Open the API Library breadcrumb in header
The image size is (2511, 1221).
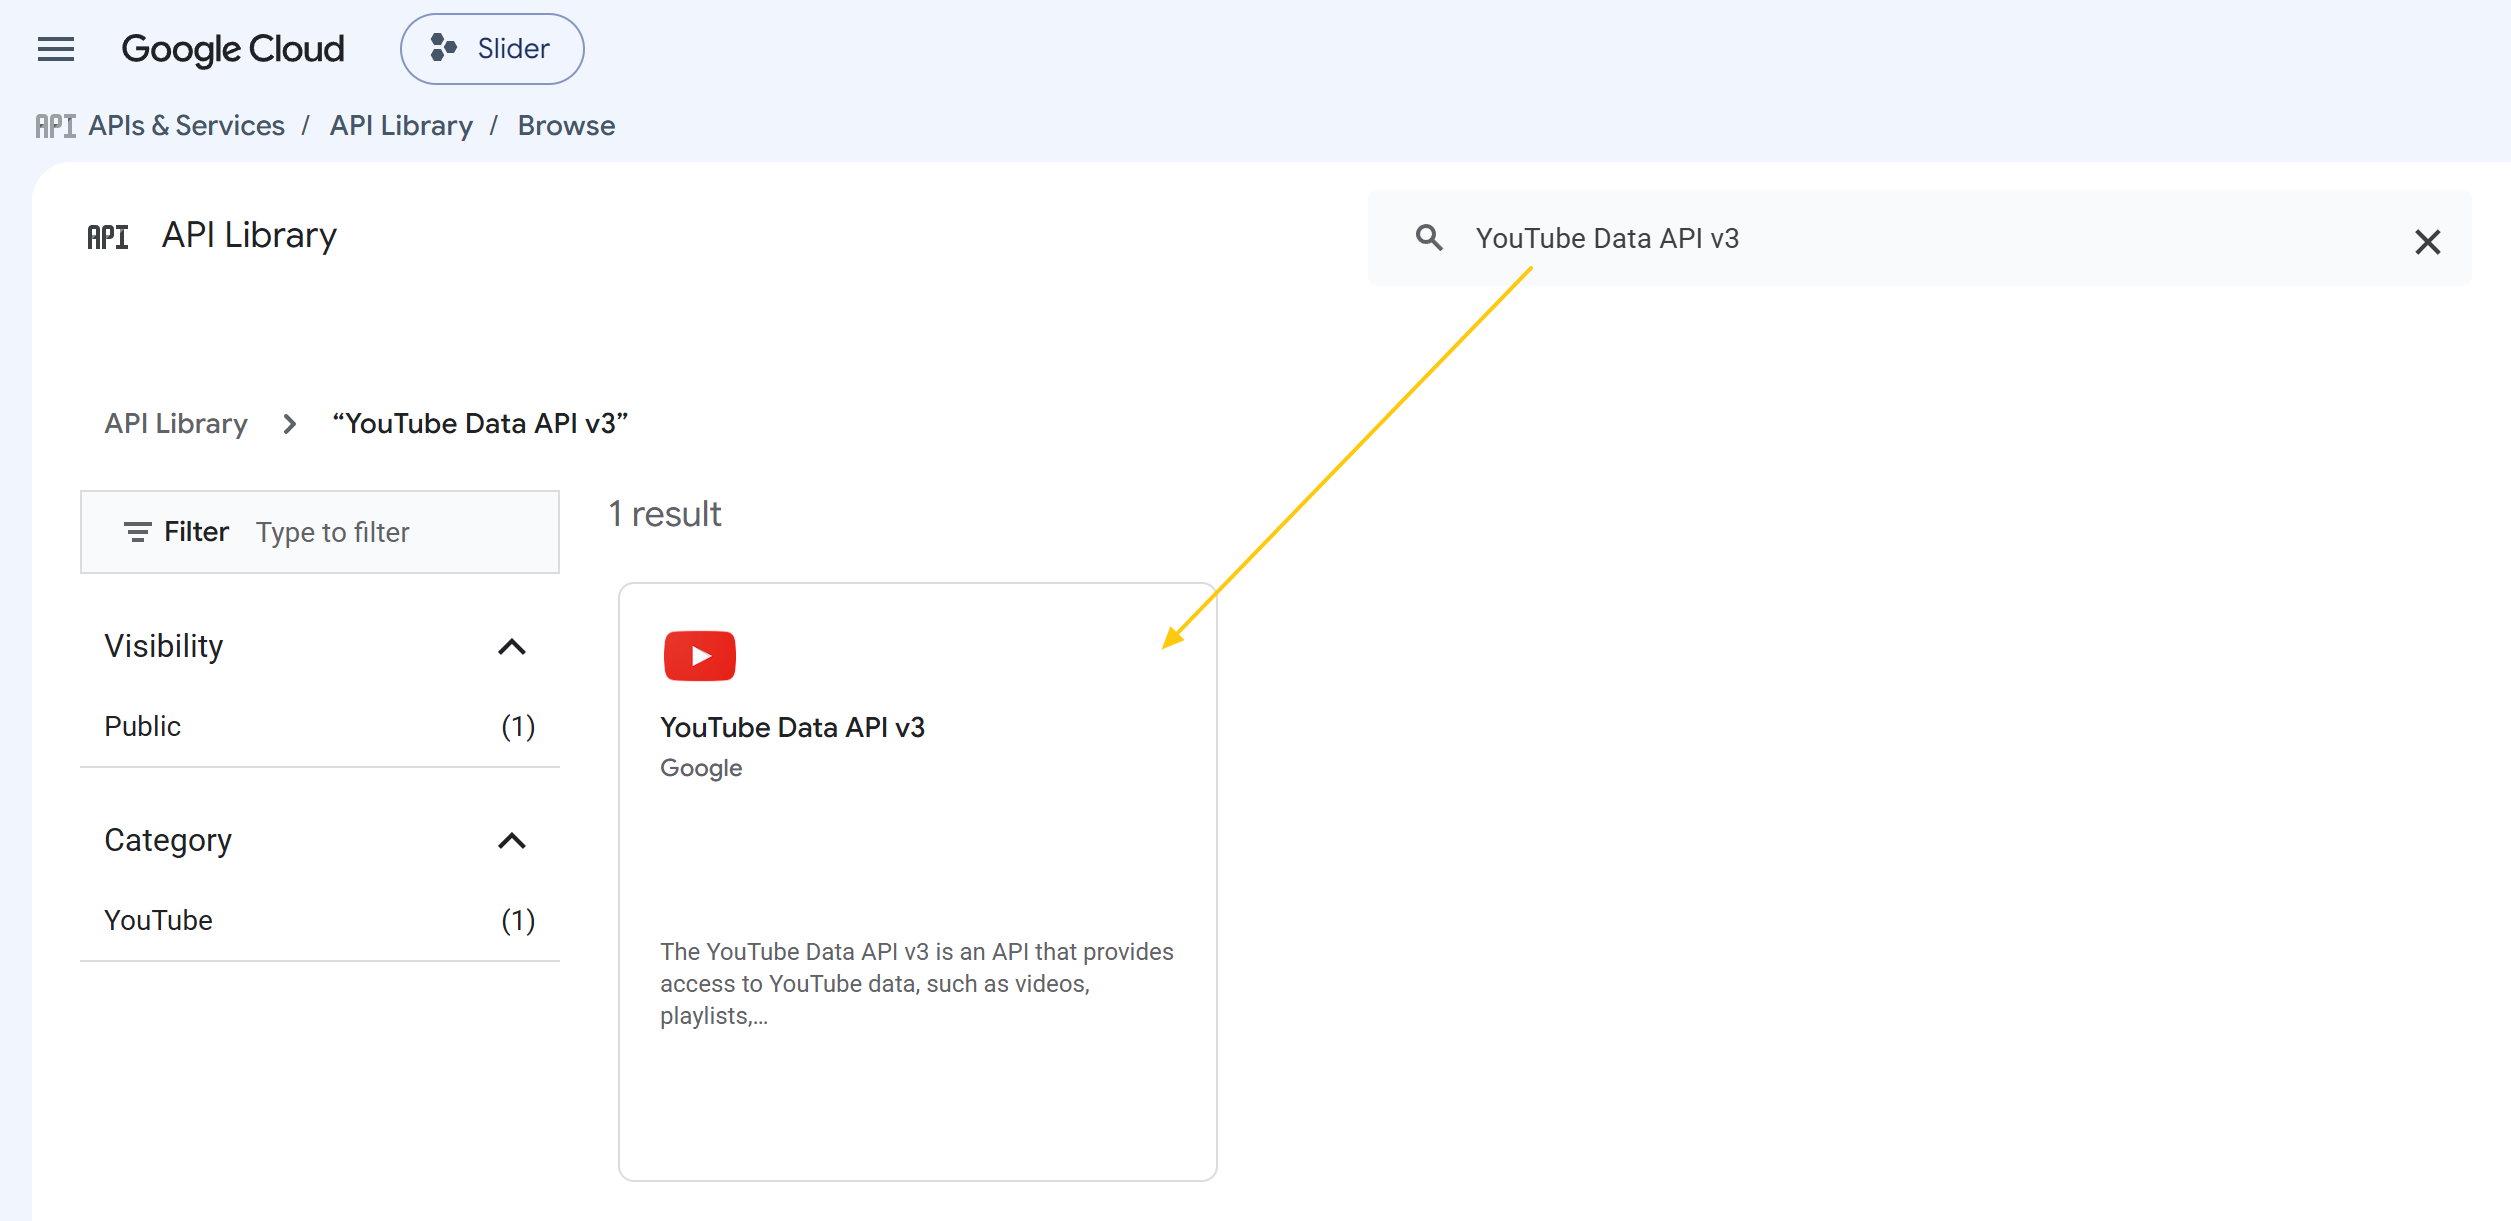[401, 126]
